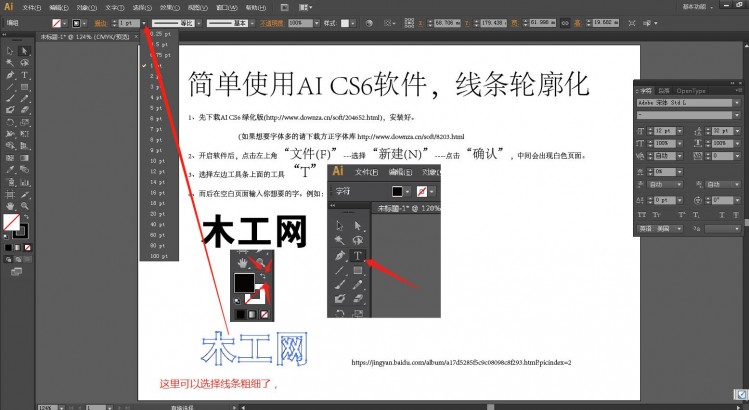Open the 文件(F) menu
Screen dimensions: 749x410
point(32,7)
